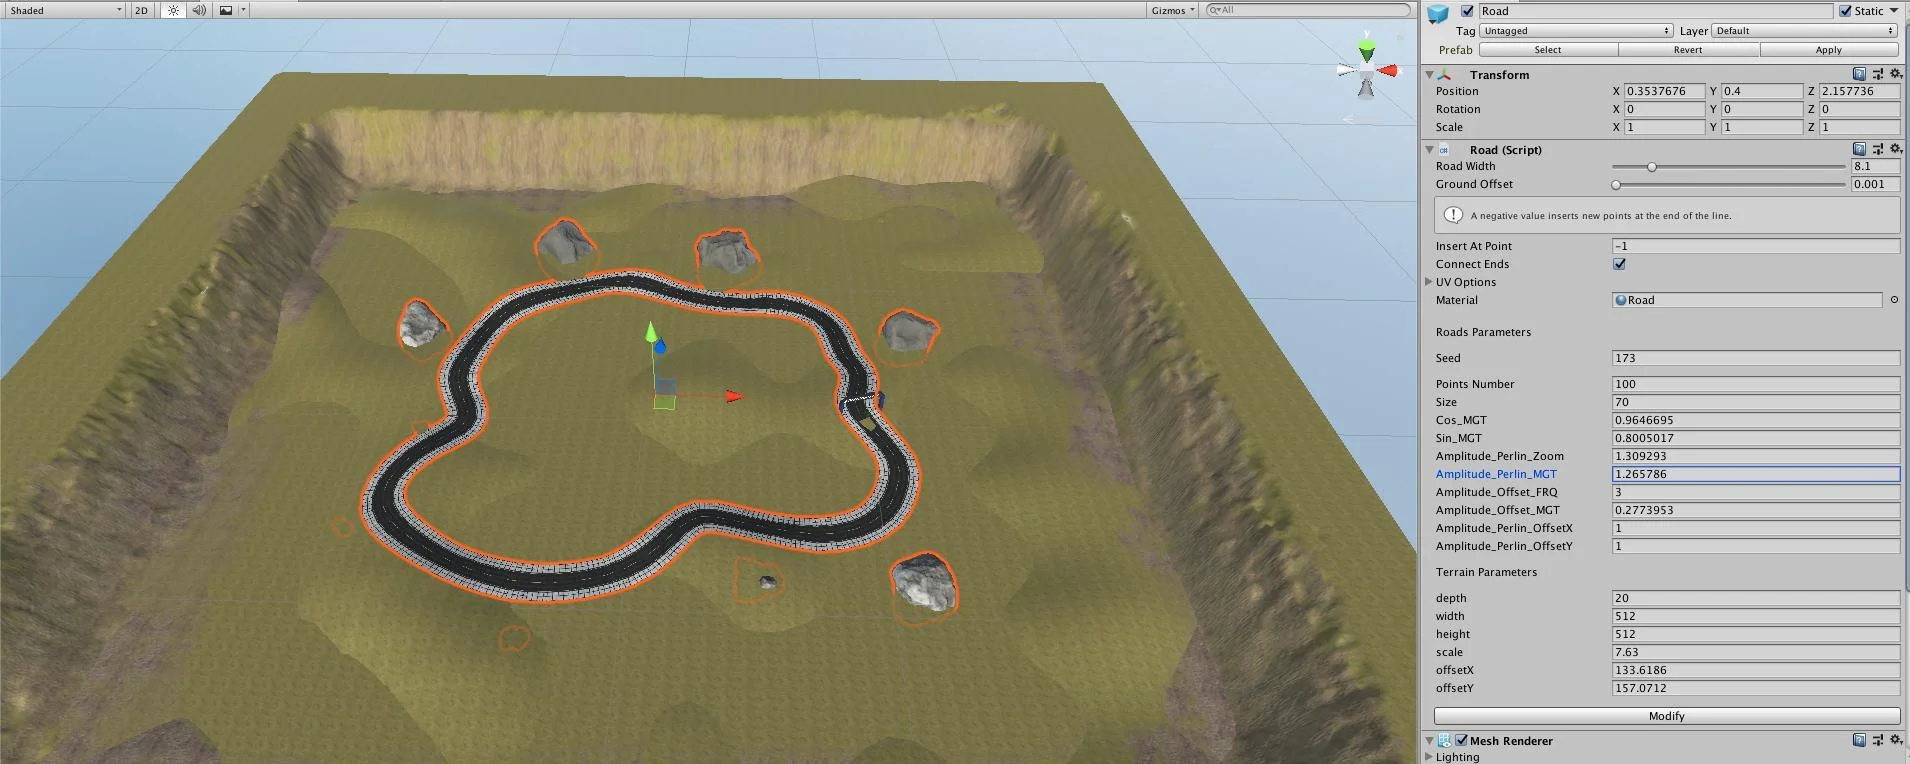The width and height of the screenshot is (1910, 764).
Task: Open Mesh Renderer help reference icon
Action: click(1859, 740)
